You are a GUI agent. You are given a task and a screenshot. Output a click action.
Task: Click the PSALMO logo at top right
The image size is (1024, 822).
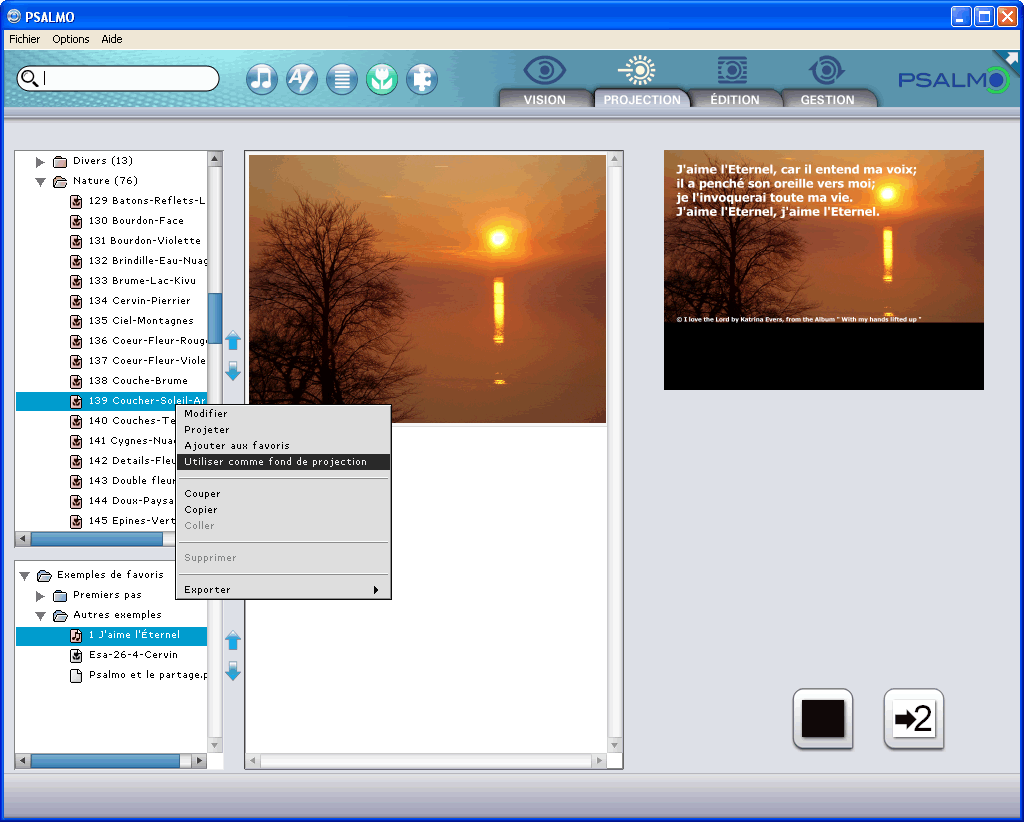pos(953,80)
